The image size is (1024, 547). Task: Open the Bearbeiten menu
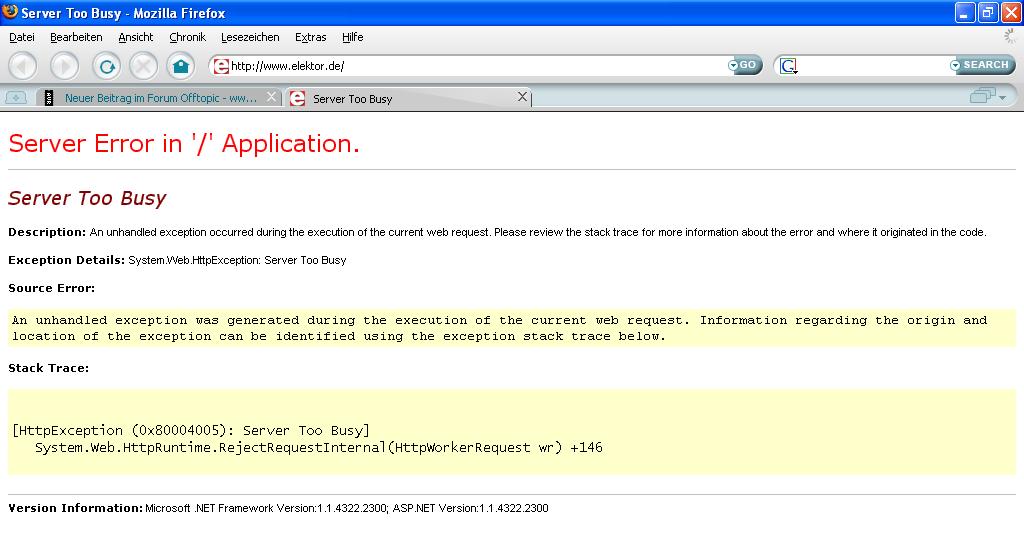coord(76,37)
